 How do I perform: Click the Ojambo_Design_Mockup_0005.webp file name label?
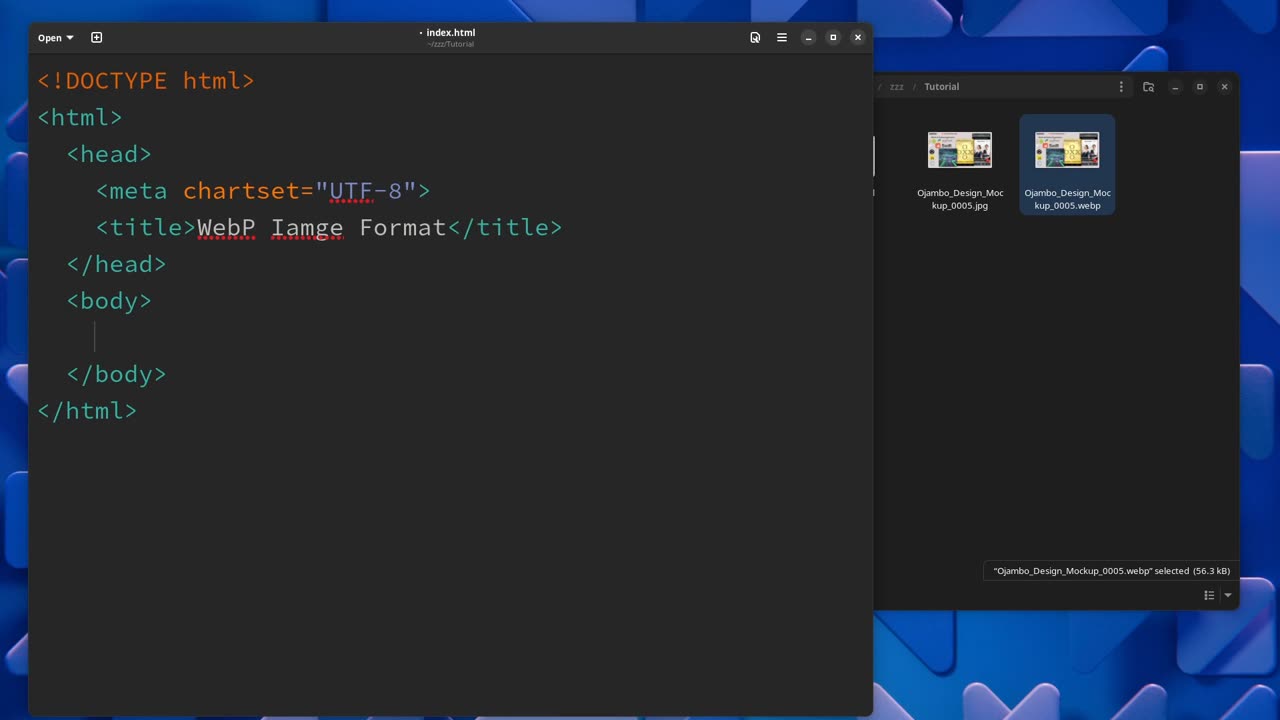click(x=1067, y=199)
